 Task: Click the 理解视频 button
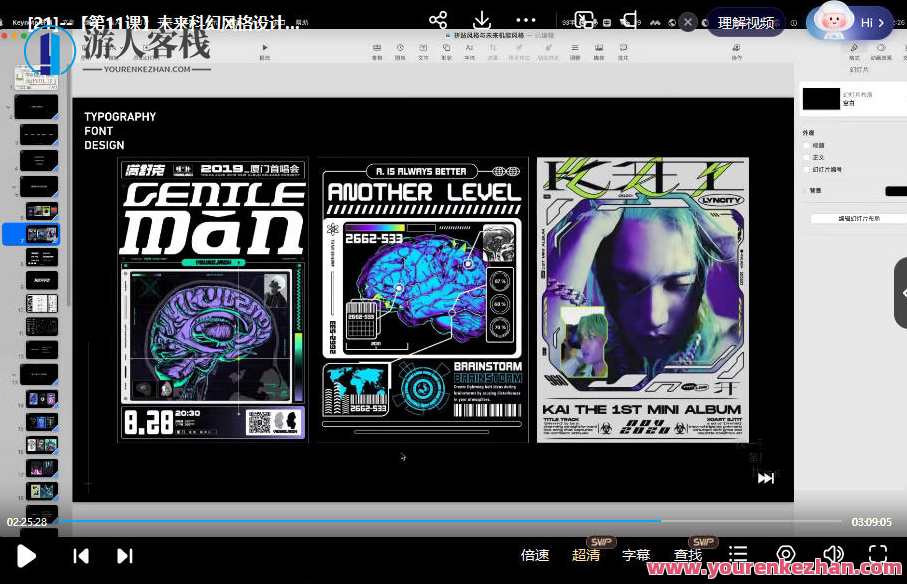pos(746,22)
